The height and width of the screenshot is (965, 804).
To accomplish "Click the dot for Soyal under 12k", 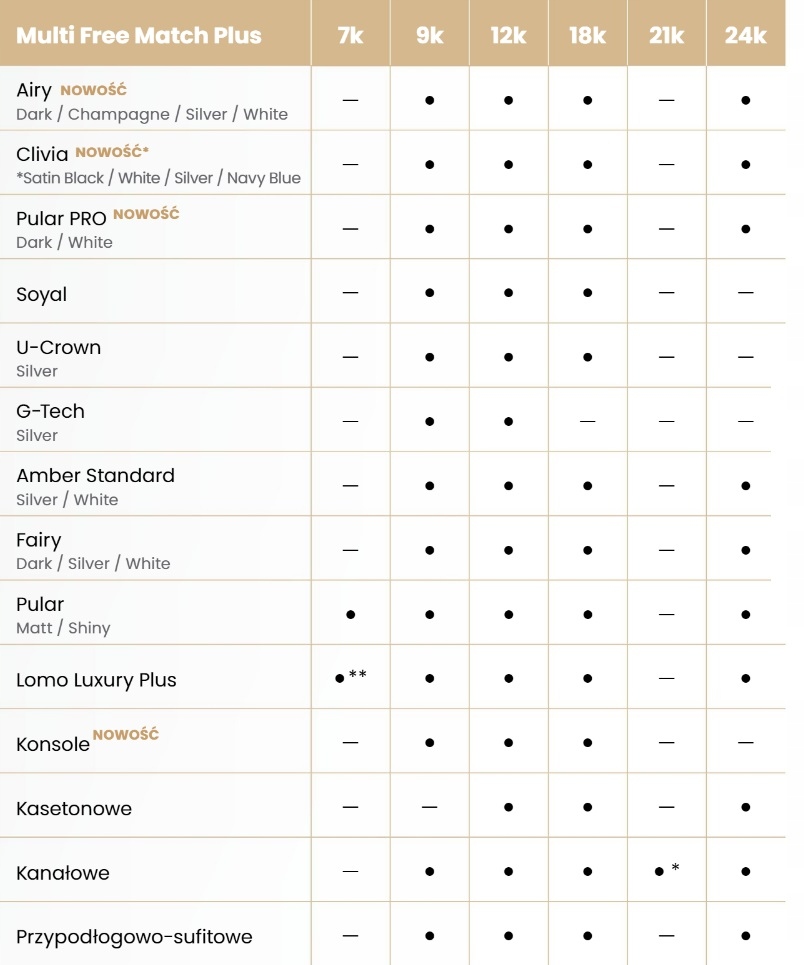I will 509,293.
